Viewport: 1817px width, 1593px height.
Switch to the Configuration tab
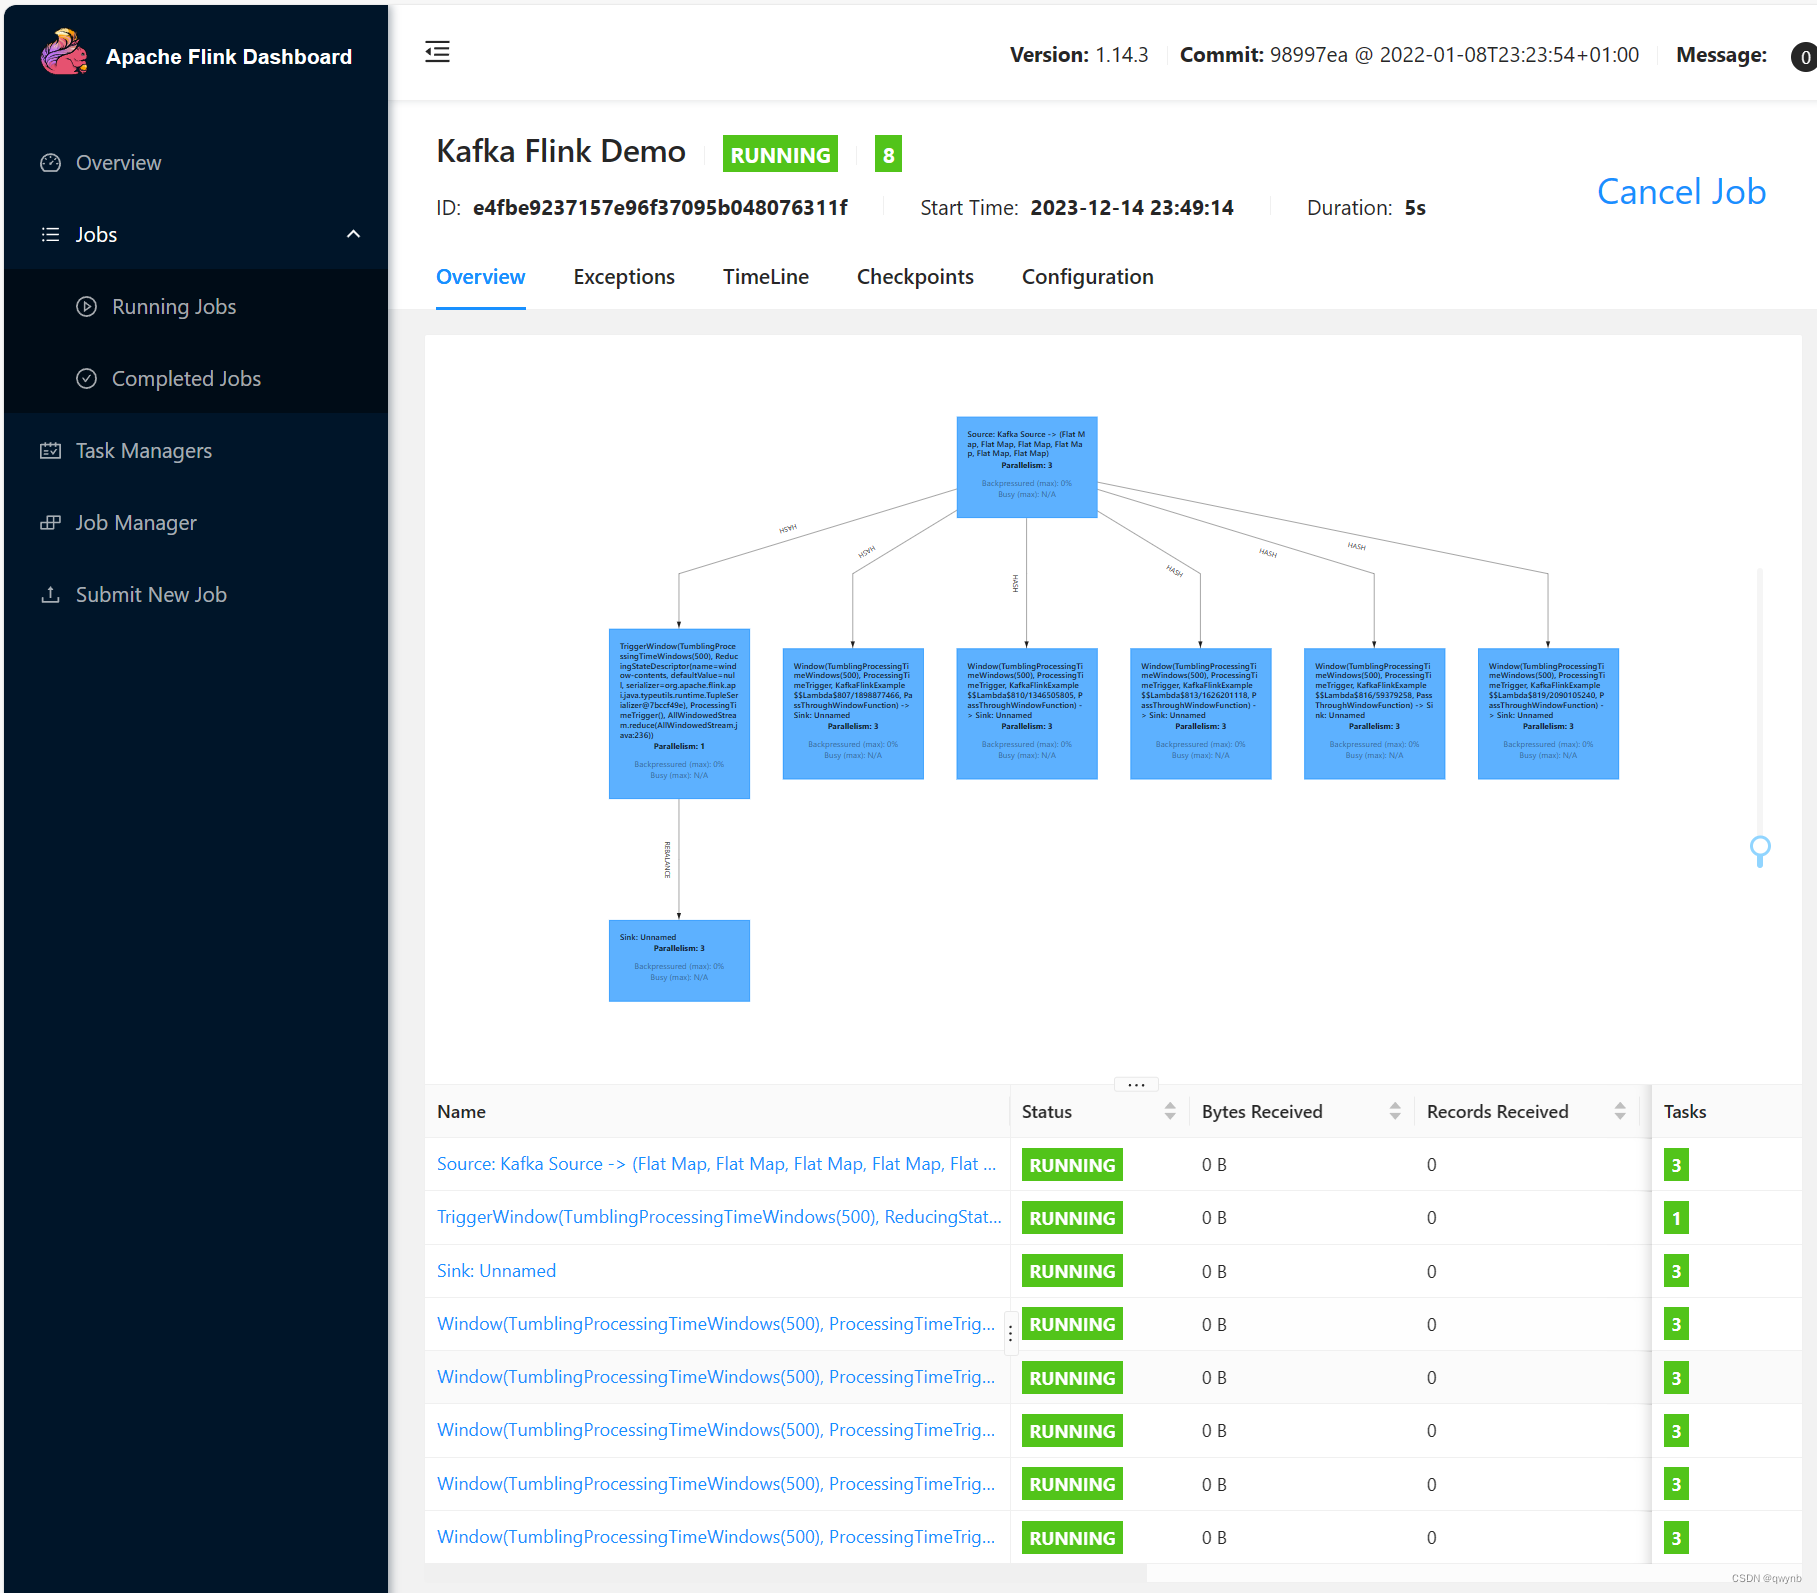[x=1088, y=277]
